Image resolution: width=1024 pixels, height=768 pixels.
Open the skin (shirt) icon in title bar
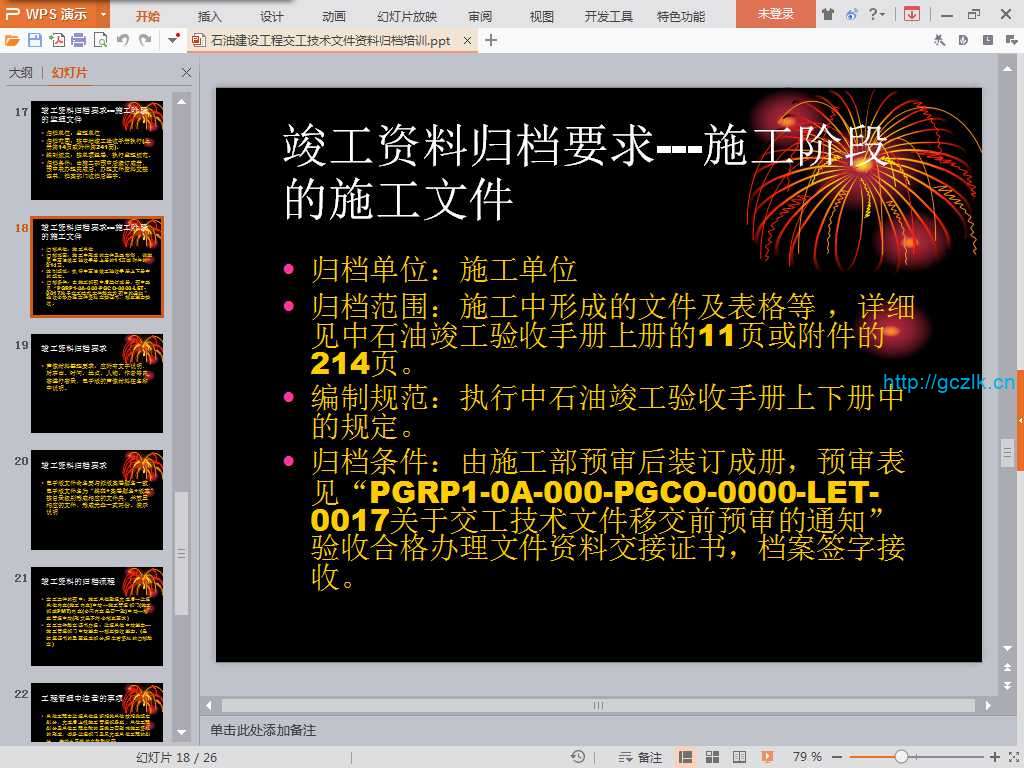(x=828, y=14)
